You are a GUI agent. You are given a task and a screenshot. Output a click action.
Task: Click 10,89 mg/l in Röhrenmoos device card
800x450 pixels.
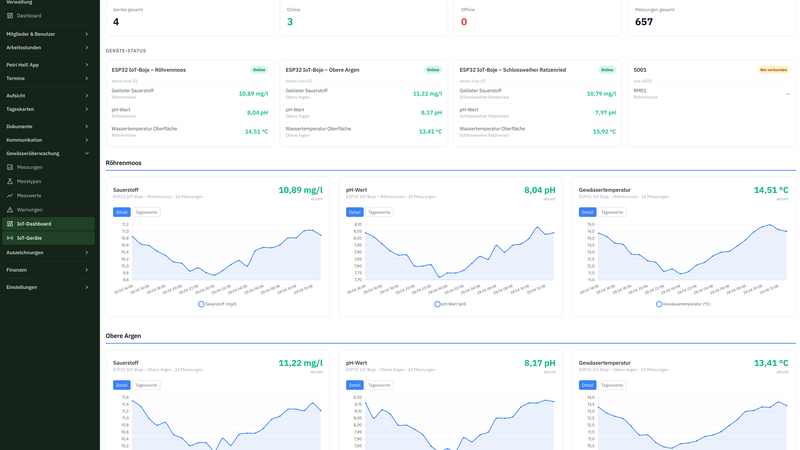click(x=253, y=94)
